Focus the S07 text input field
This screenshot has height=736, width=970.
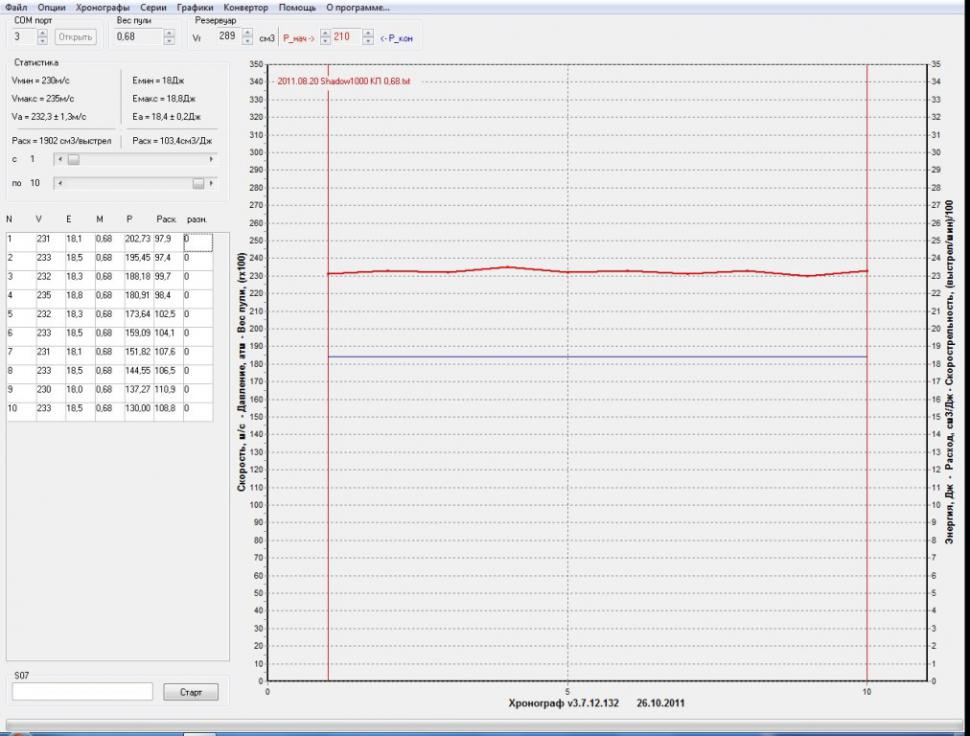pos(82,692)
